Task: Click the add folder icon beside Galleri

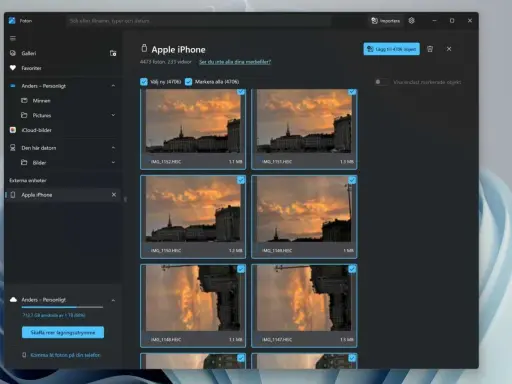Action: point(113,53)
